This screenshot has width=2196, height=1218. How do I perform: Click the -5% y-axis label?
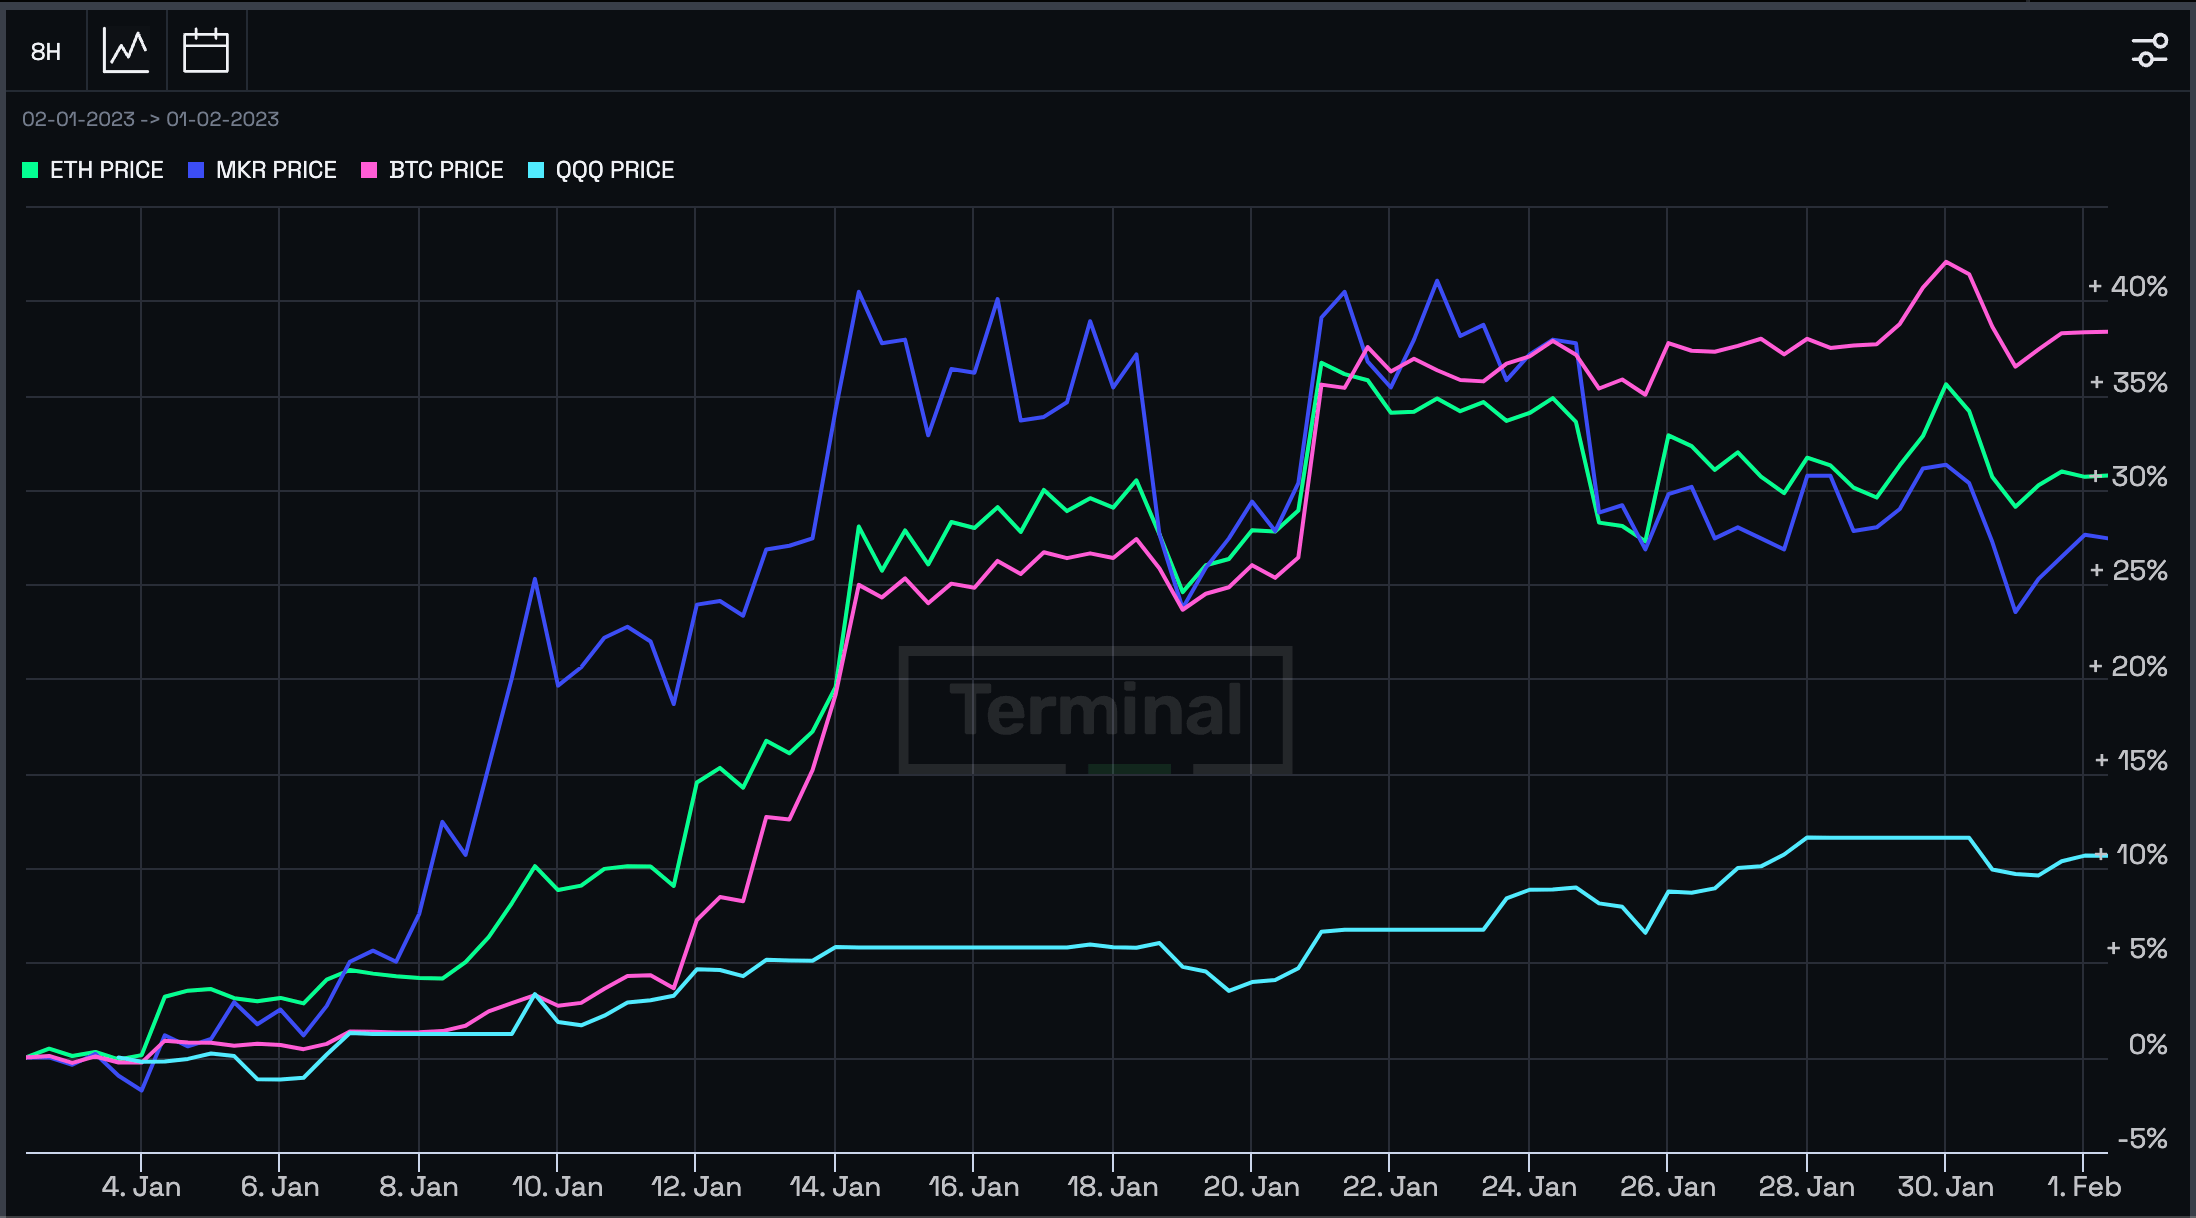pos(2143,1139)
